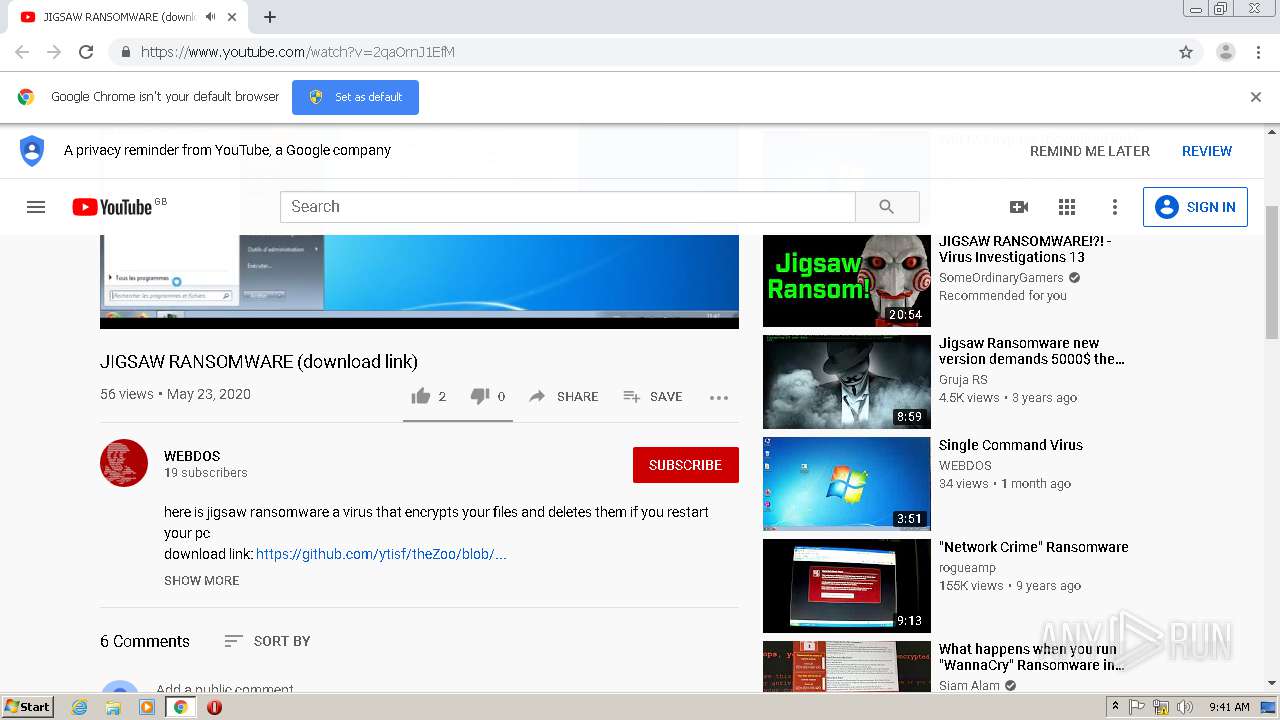1280x720 pixels.
Task: Save the video to a playlist
Action: 653,397
